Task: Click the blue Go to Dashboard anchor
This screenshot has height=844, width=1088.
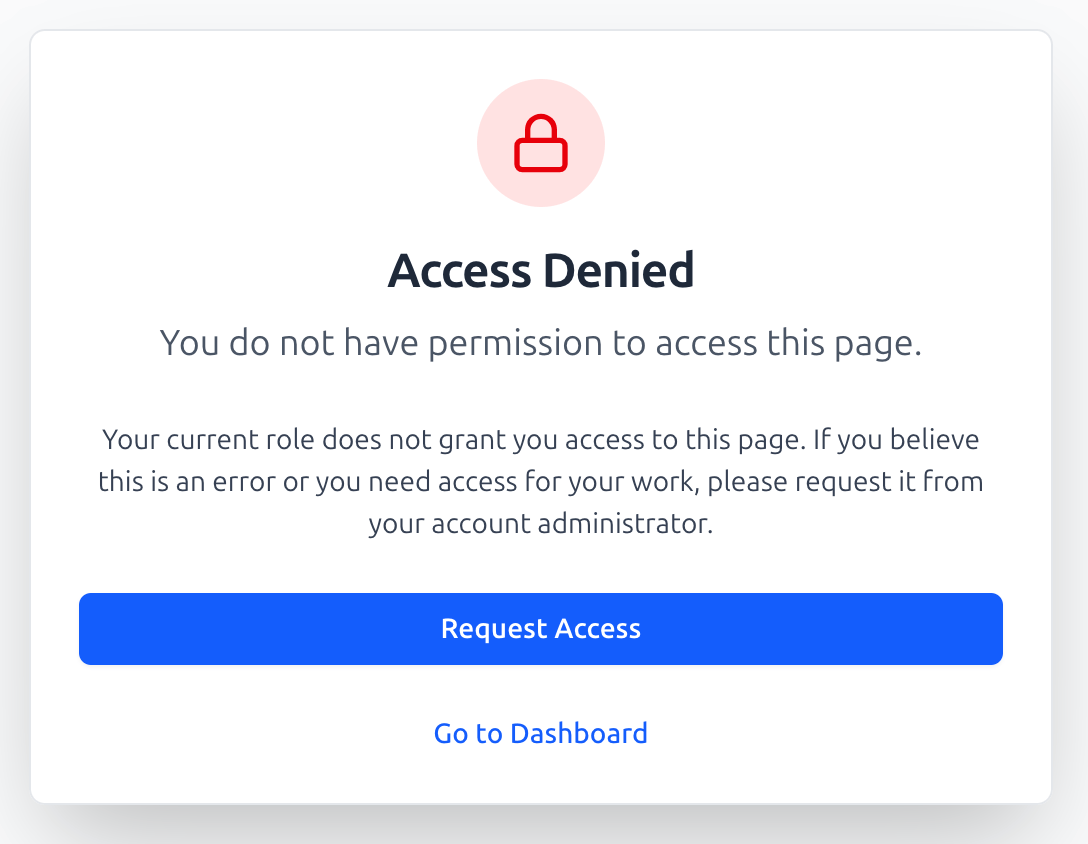Action: click(x=540, y=733)
